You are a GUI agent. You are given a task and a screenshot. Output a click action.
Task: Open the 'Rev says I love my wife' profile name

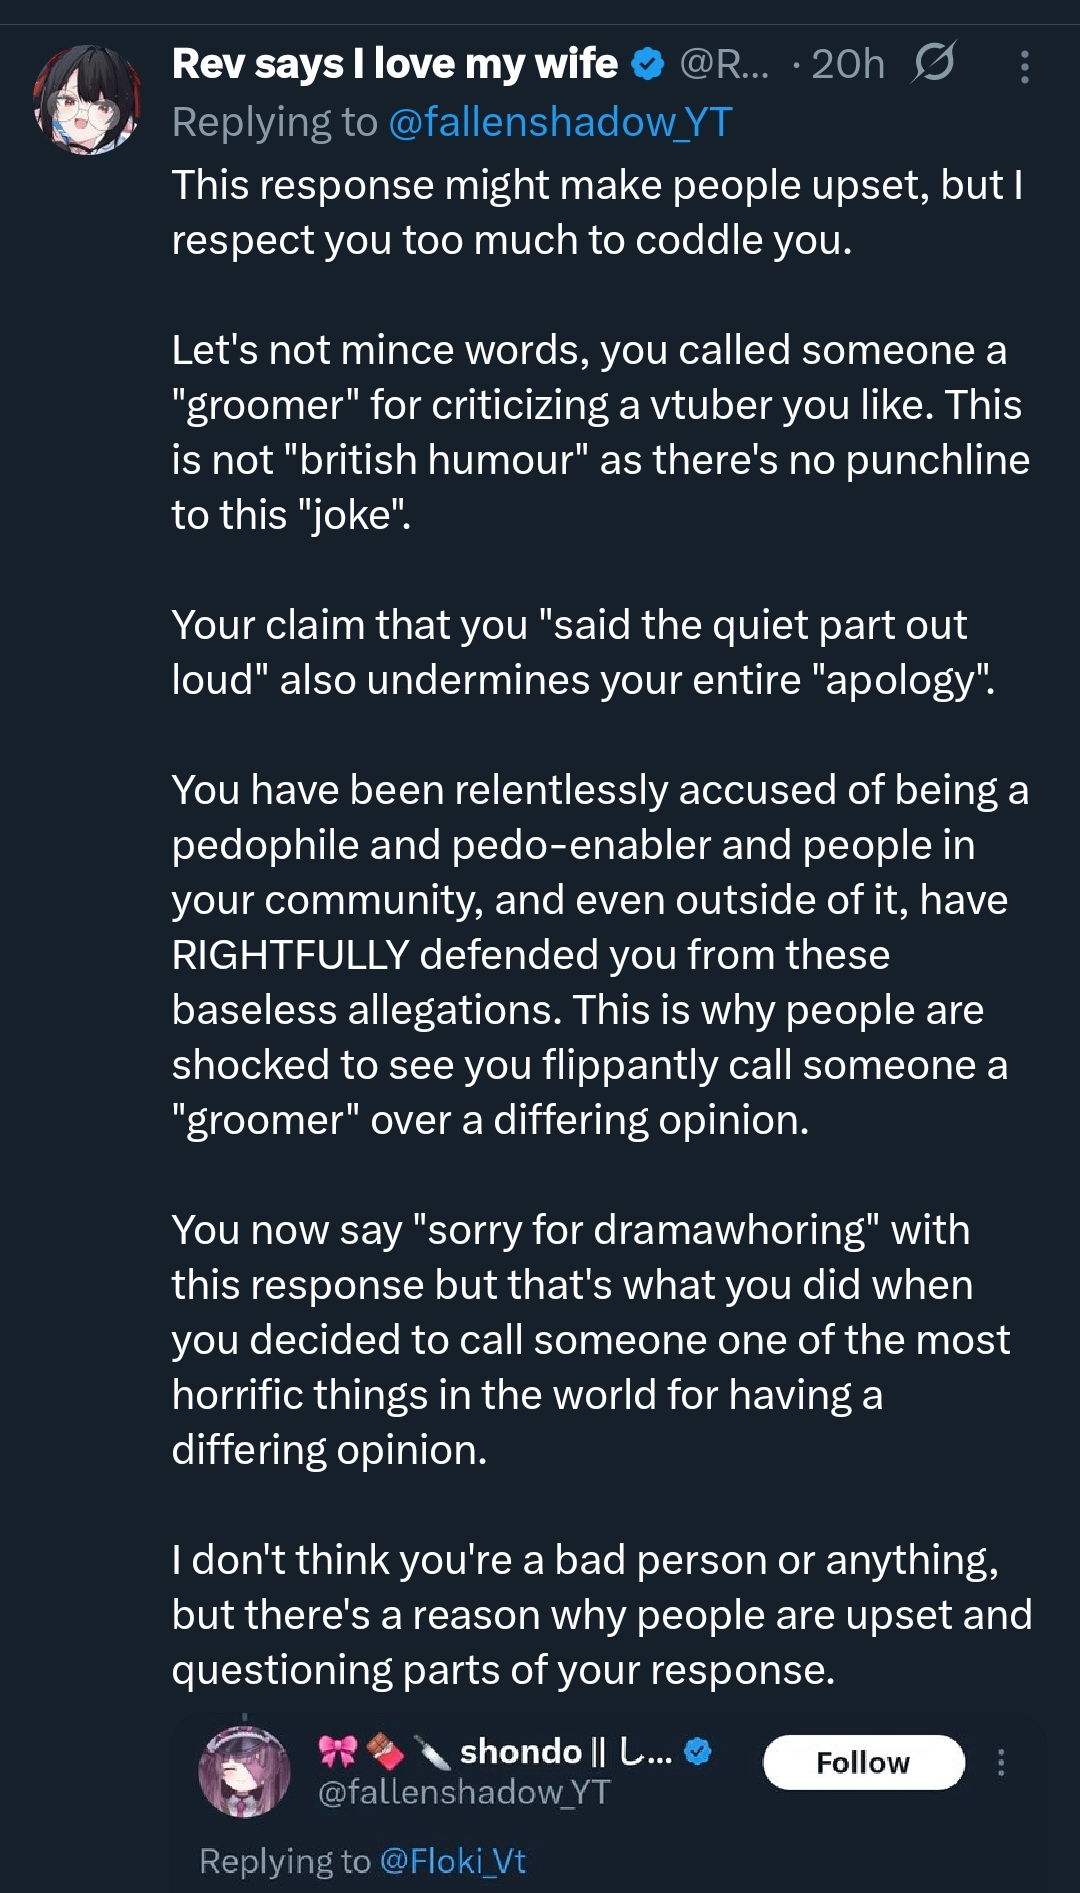[394, 64]
